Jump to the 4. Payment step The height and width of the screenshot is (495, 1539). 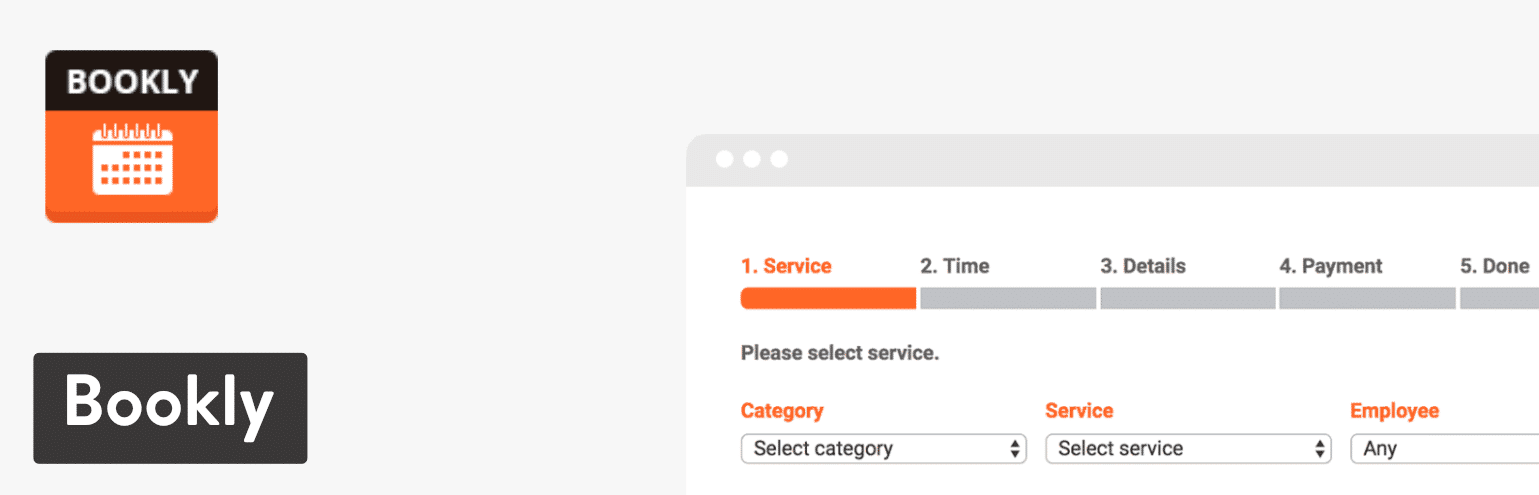pyautogui.click(x=1330, y=266)
